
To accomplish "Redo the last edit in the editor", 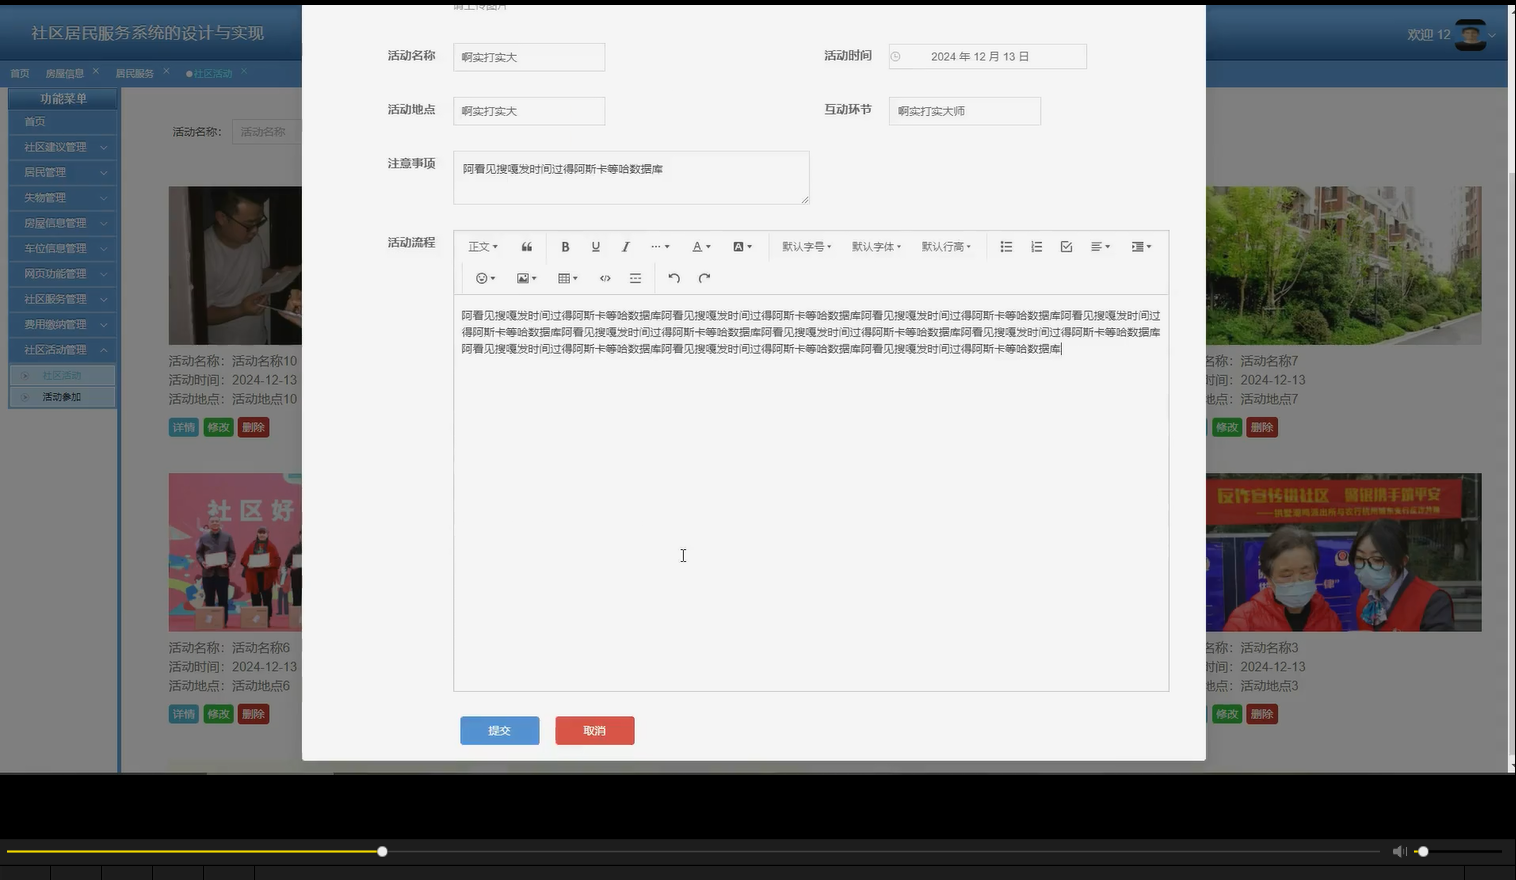I will (704, 278).
